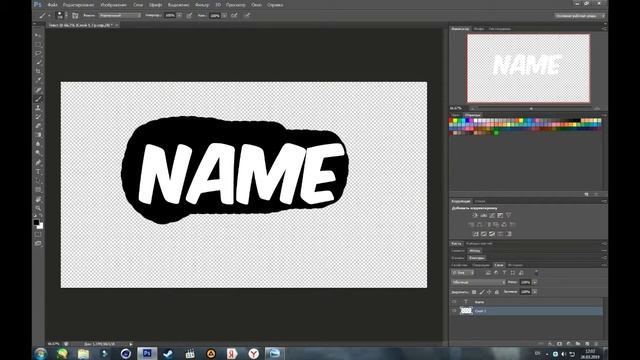Select the Blur tool
Screen dimensions: 640x360
pyautogui.click(x=38, y=144)
